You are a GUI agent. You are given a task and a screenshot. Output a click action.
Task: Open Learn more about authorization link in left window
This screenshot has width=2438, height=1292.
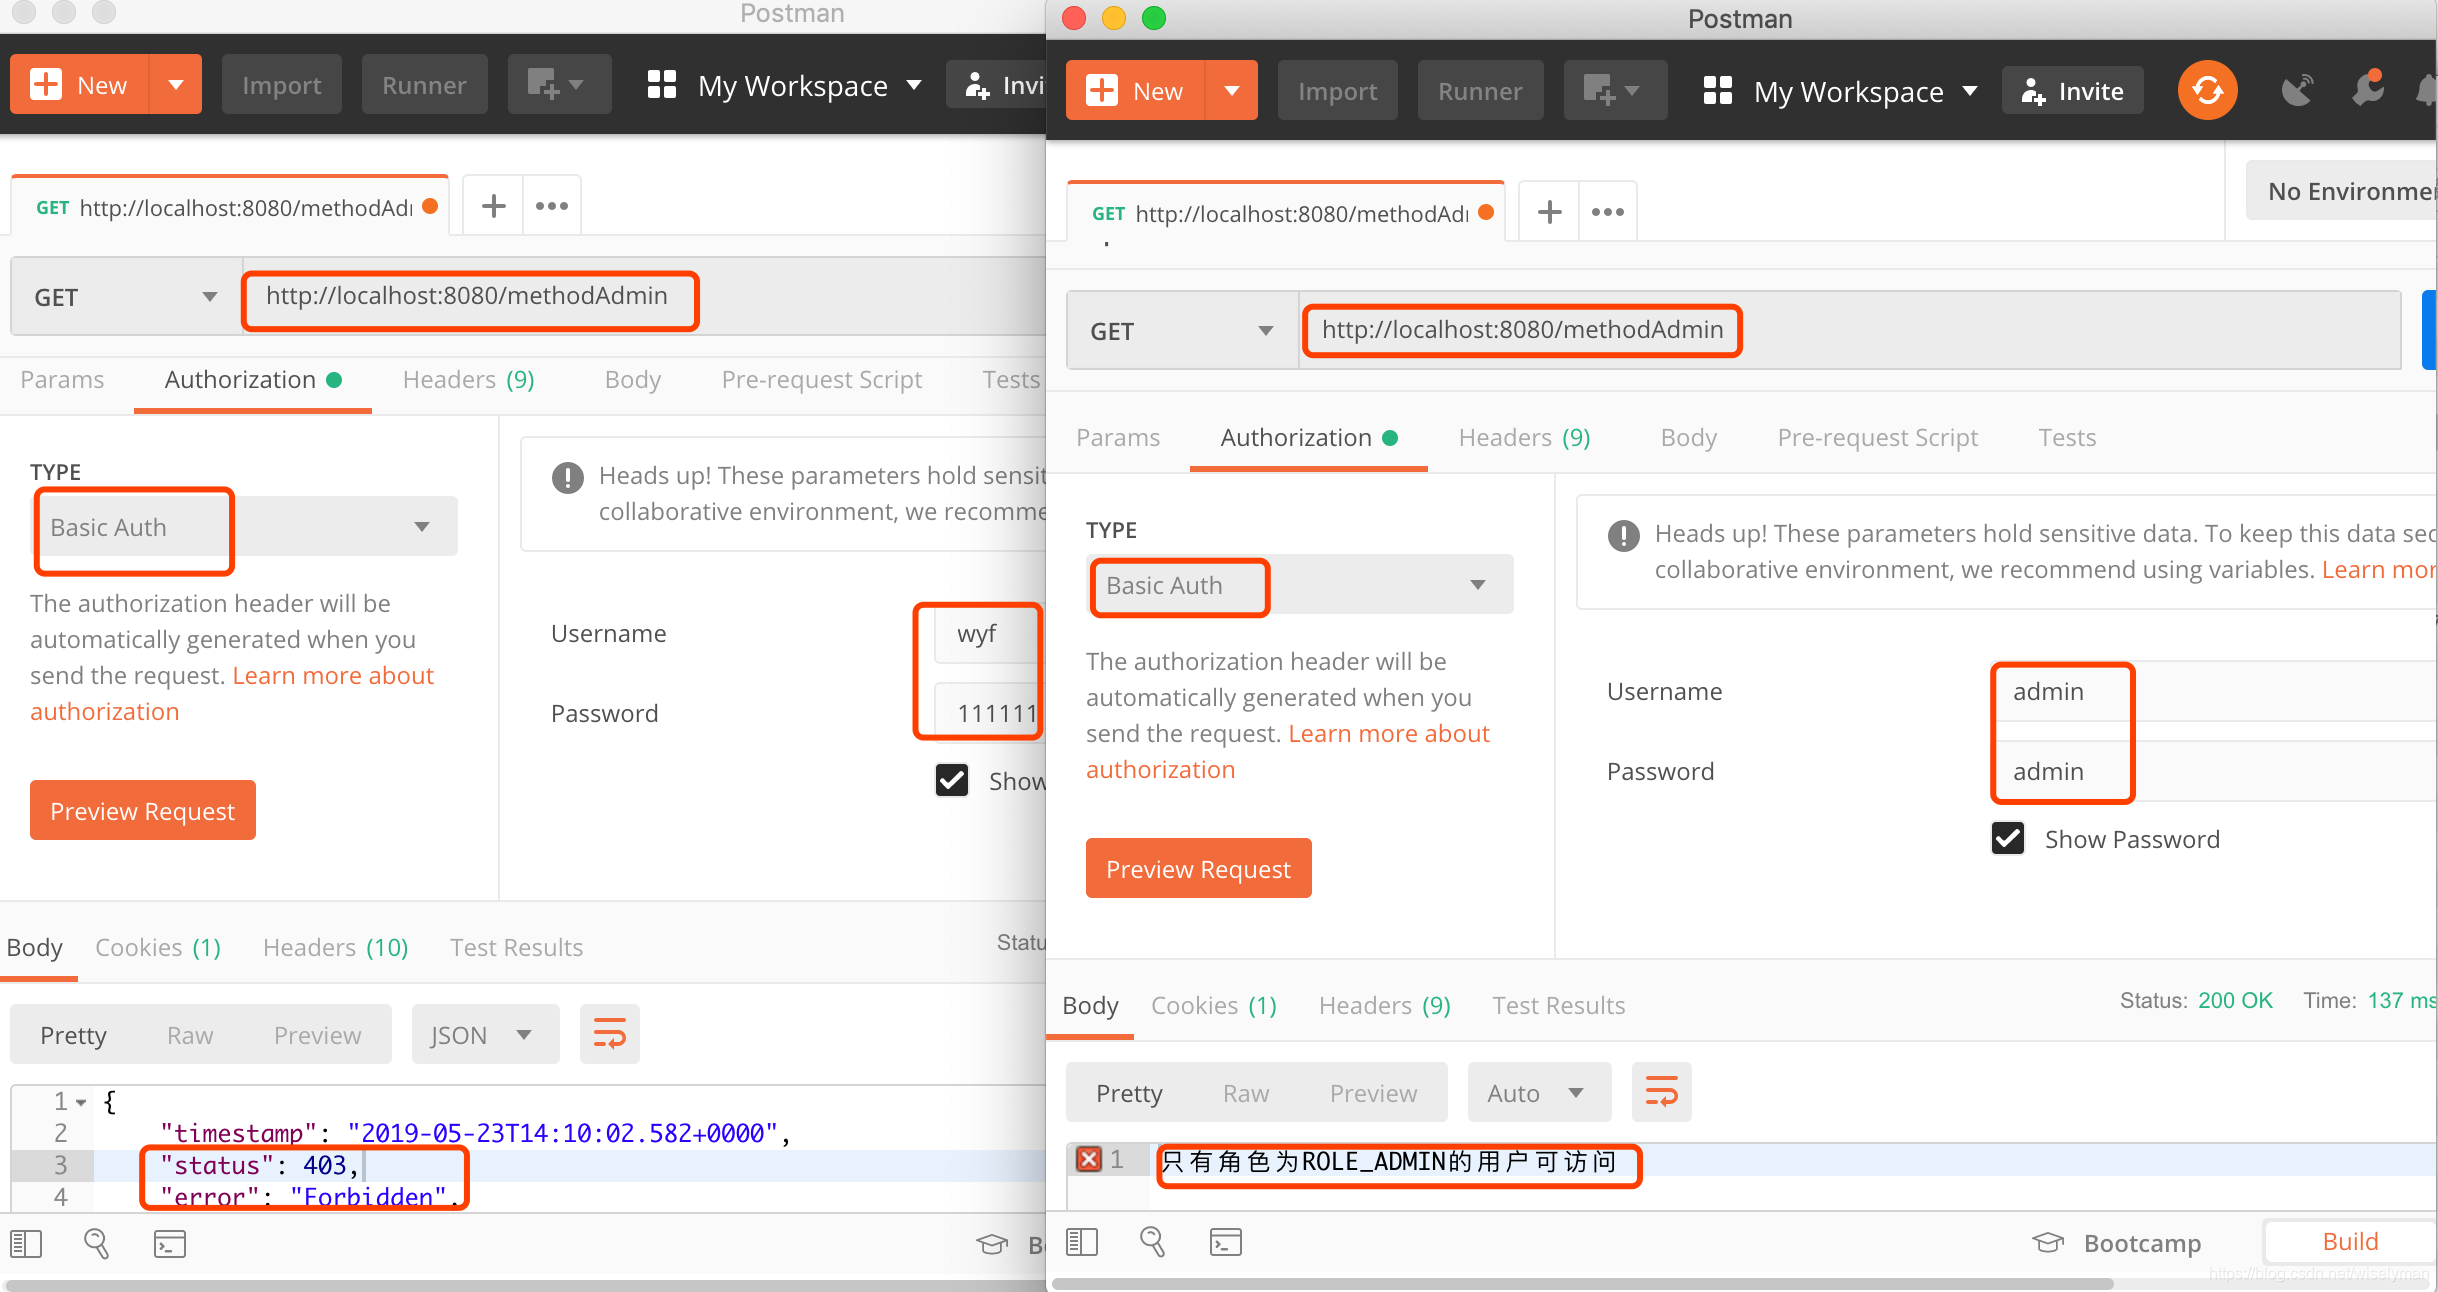point(231,693)
